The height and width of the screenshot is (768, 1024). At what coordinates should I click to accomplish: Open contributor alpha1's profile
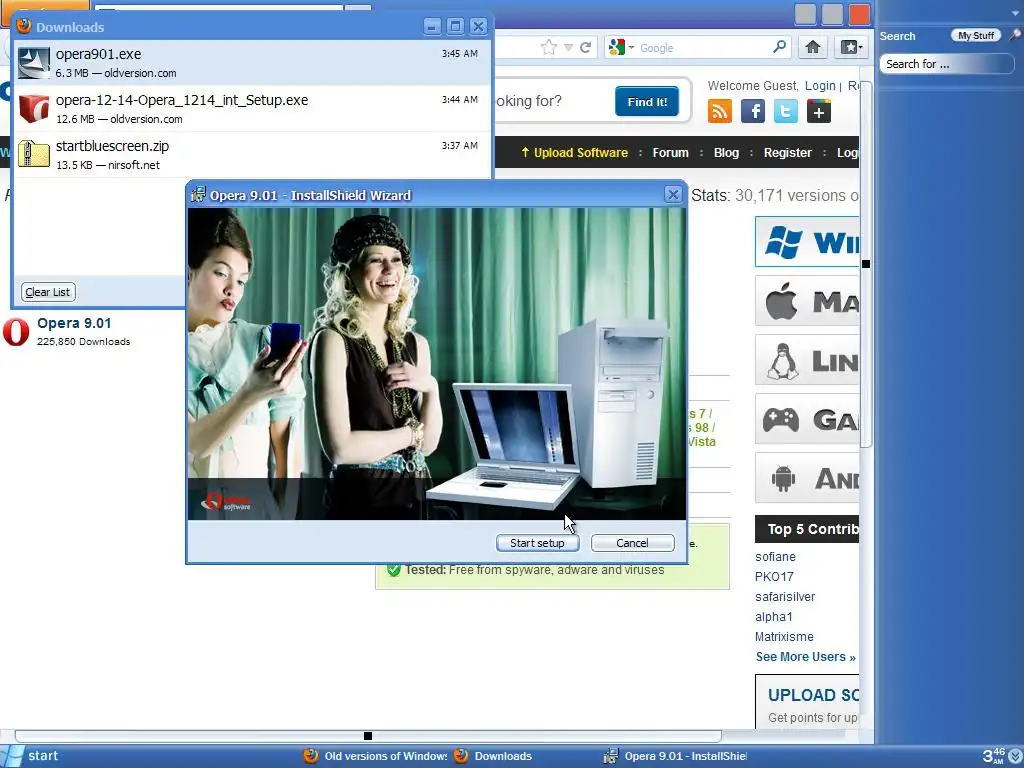773,616
